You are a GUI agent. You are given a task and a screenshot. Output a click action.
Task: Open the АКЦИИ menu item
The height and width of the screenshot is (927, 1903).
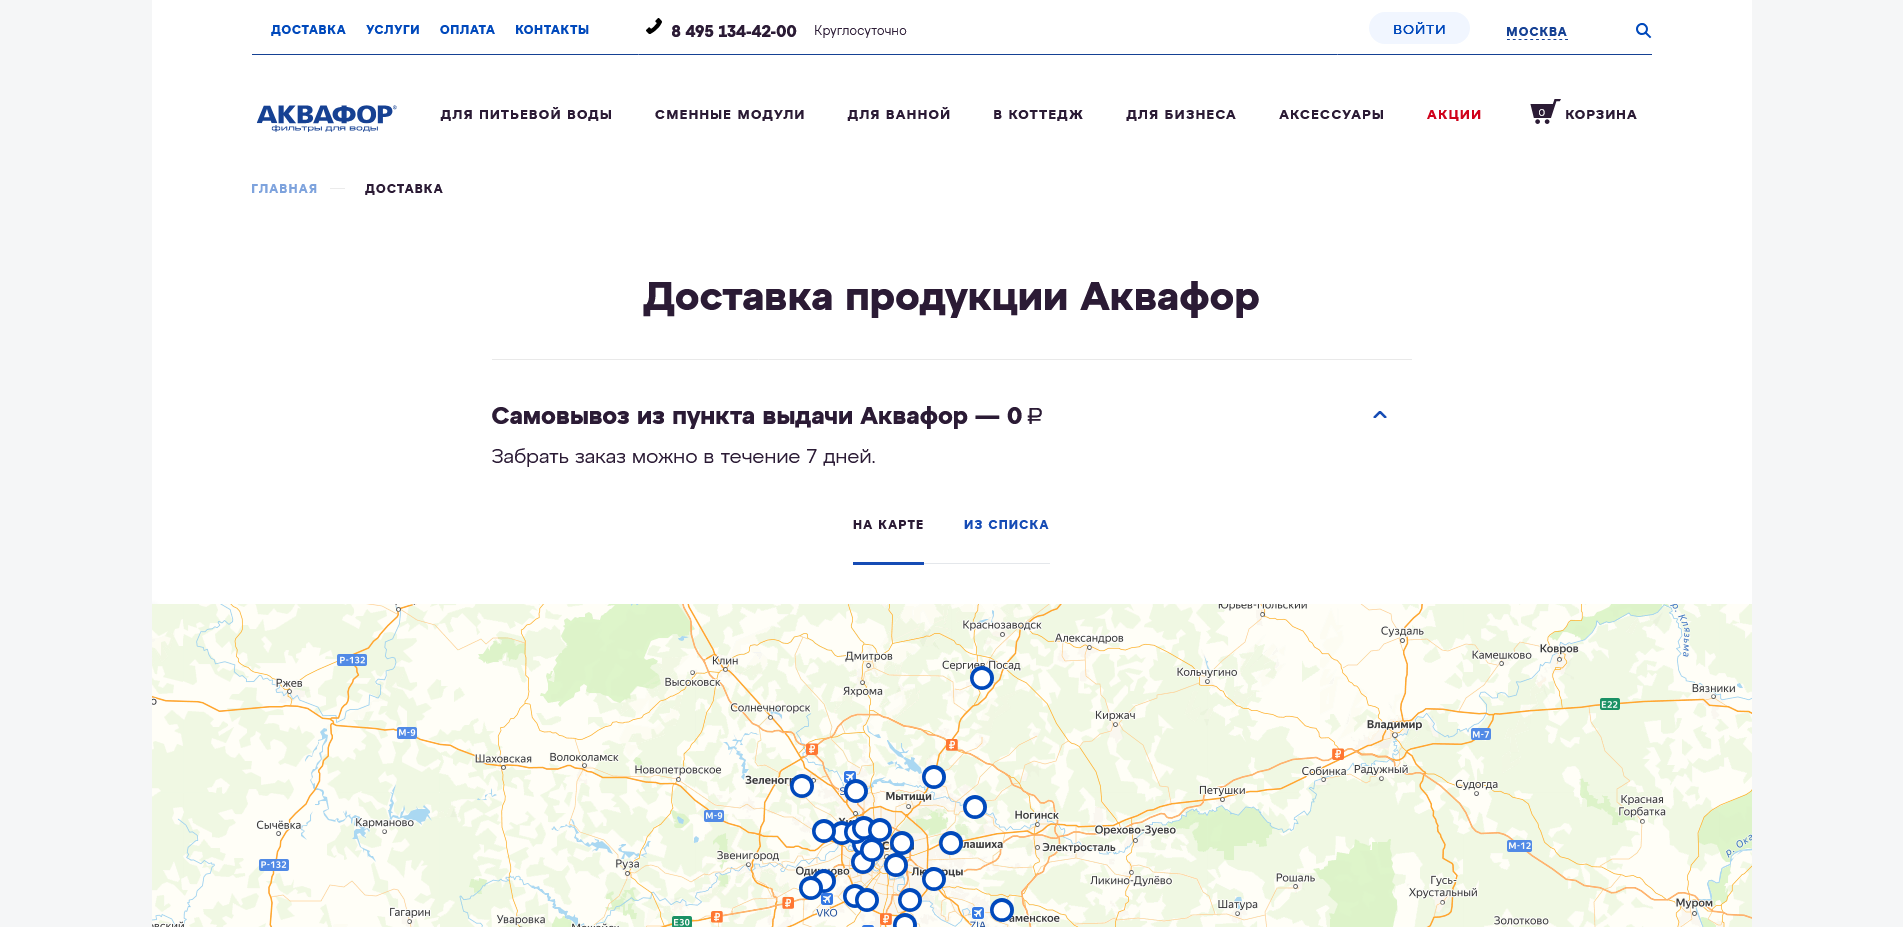tap(1453, 114)
